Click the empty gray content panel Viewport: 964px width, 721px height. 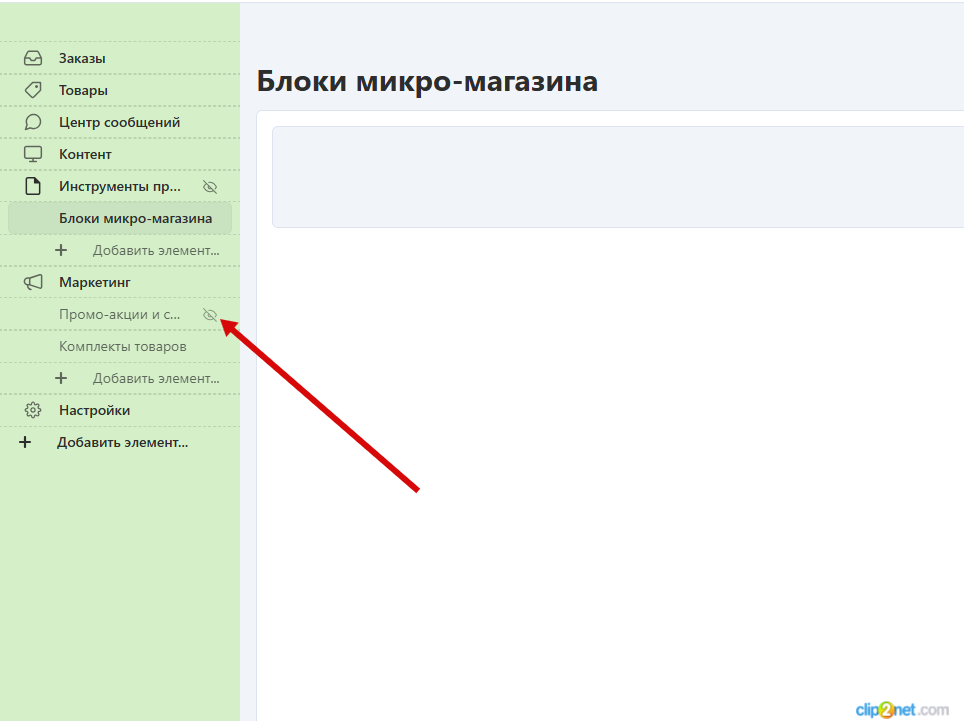click(x=617, y=177)
